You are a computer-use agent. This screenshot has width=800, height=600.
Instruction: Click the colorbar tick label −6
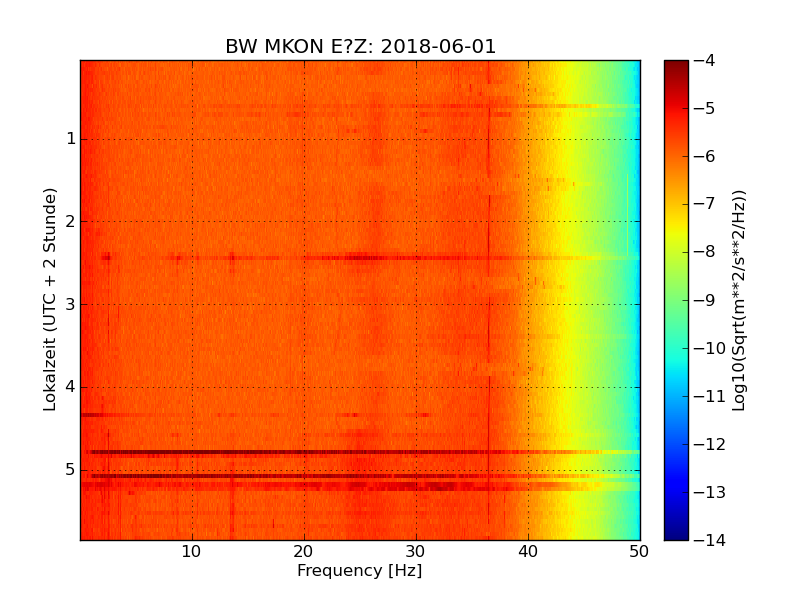(705, 157)
